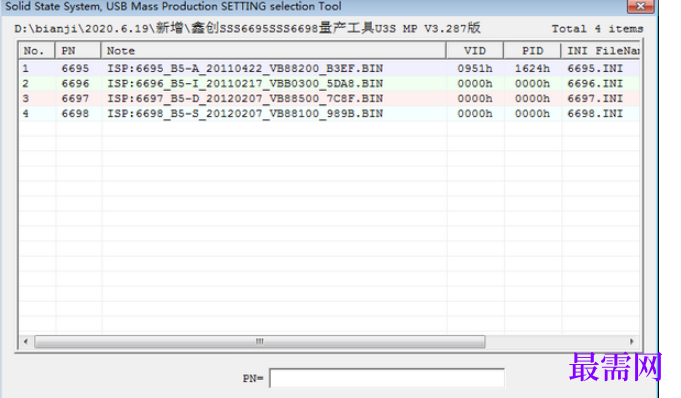
Task: Click PID 0000h in the 6698 row
Action: tap(532, 113)
